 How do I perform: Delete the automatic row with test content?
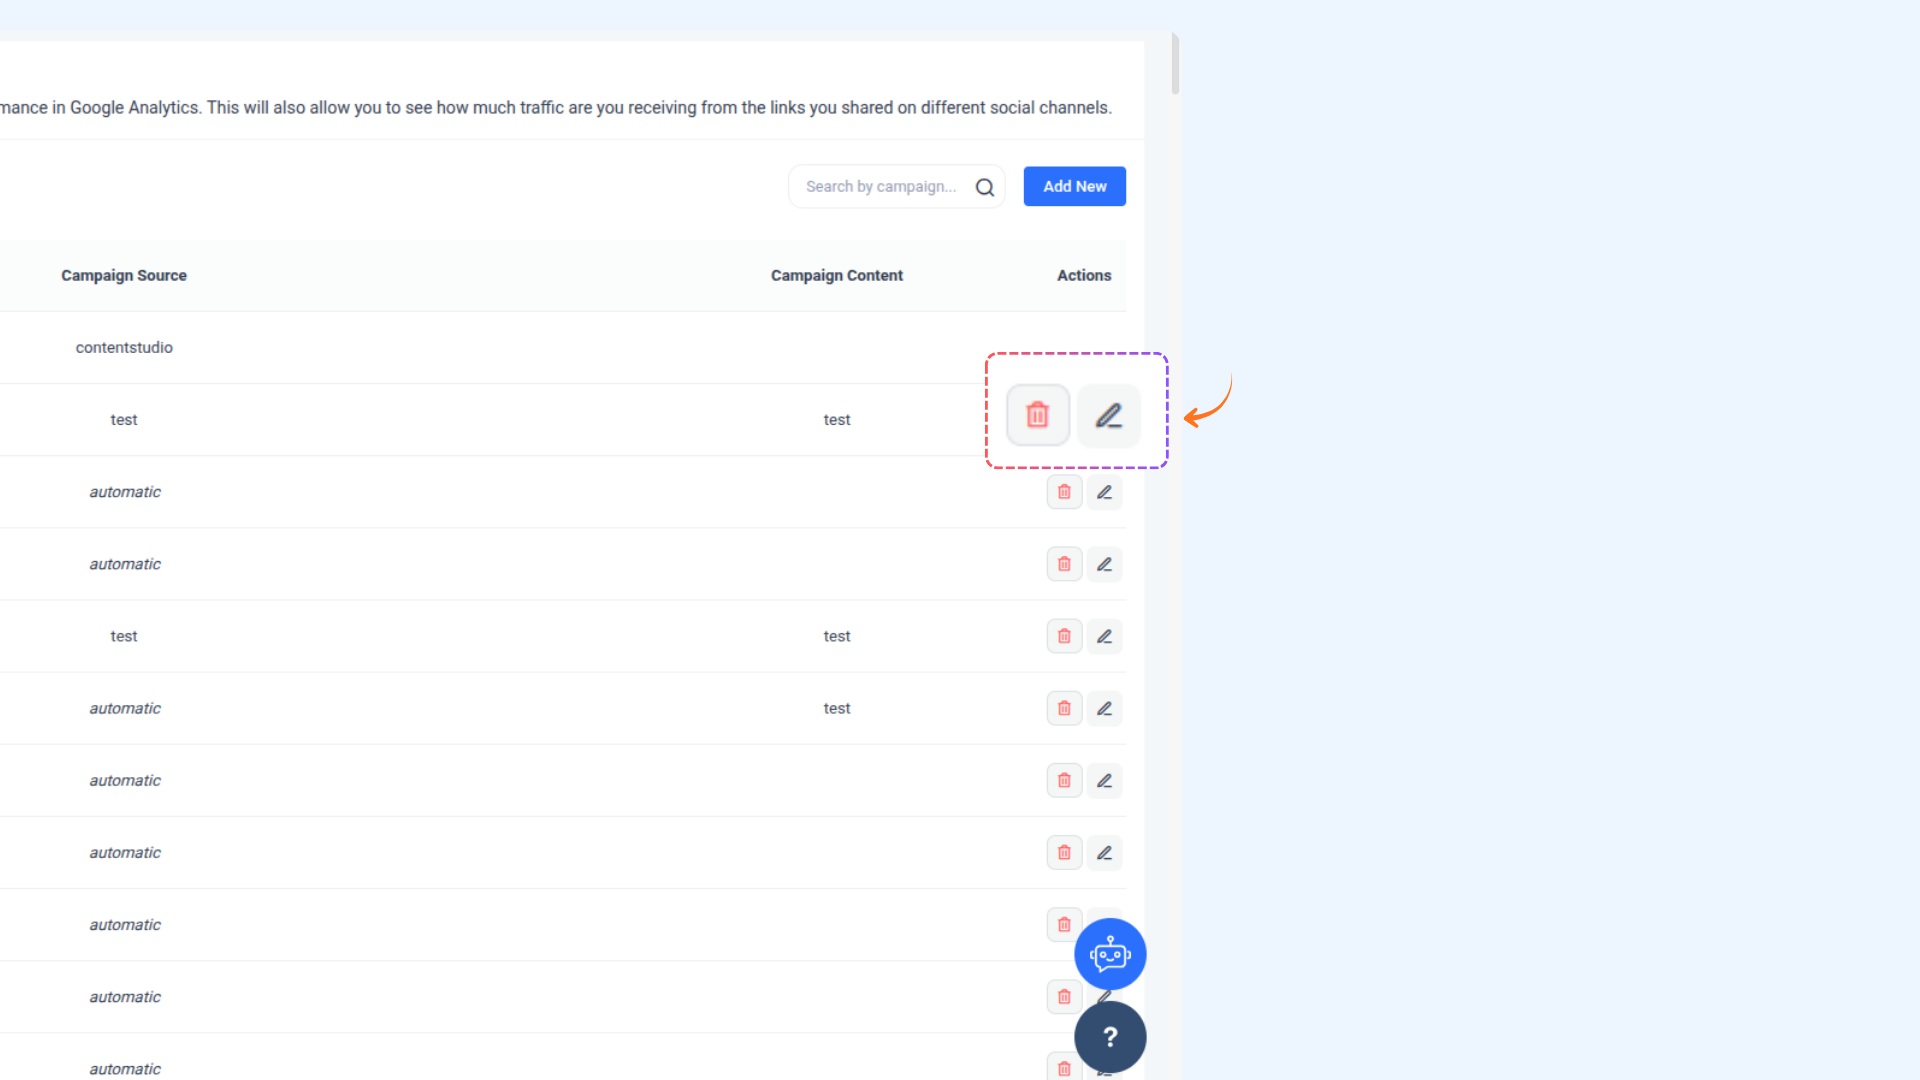click(x=1064, y=708)
